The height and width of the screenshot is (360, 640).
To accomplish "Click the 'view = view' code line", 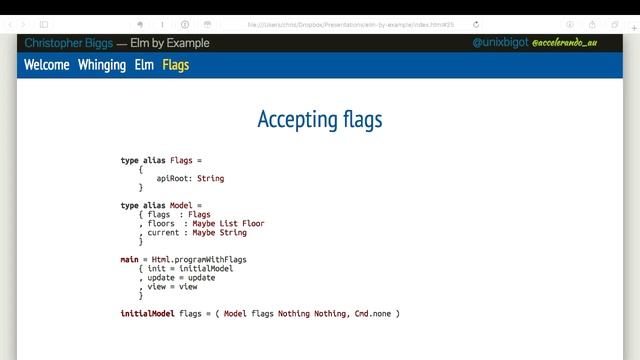I will click(168, 287).
